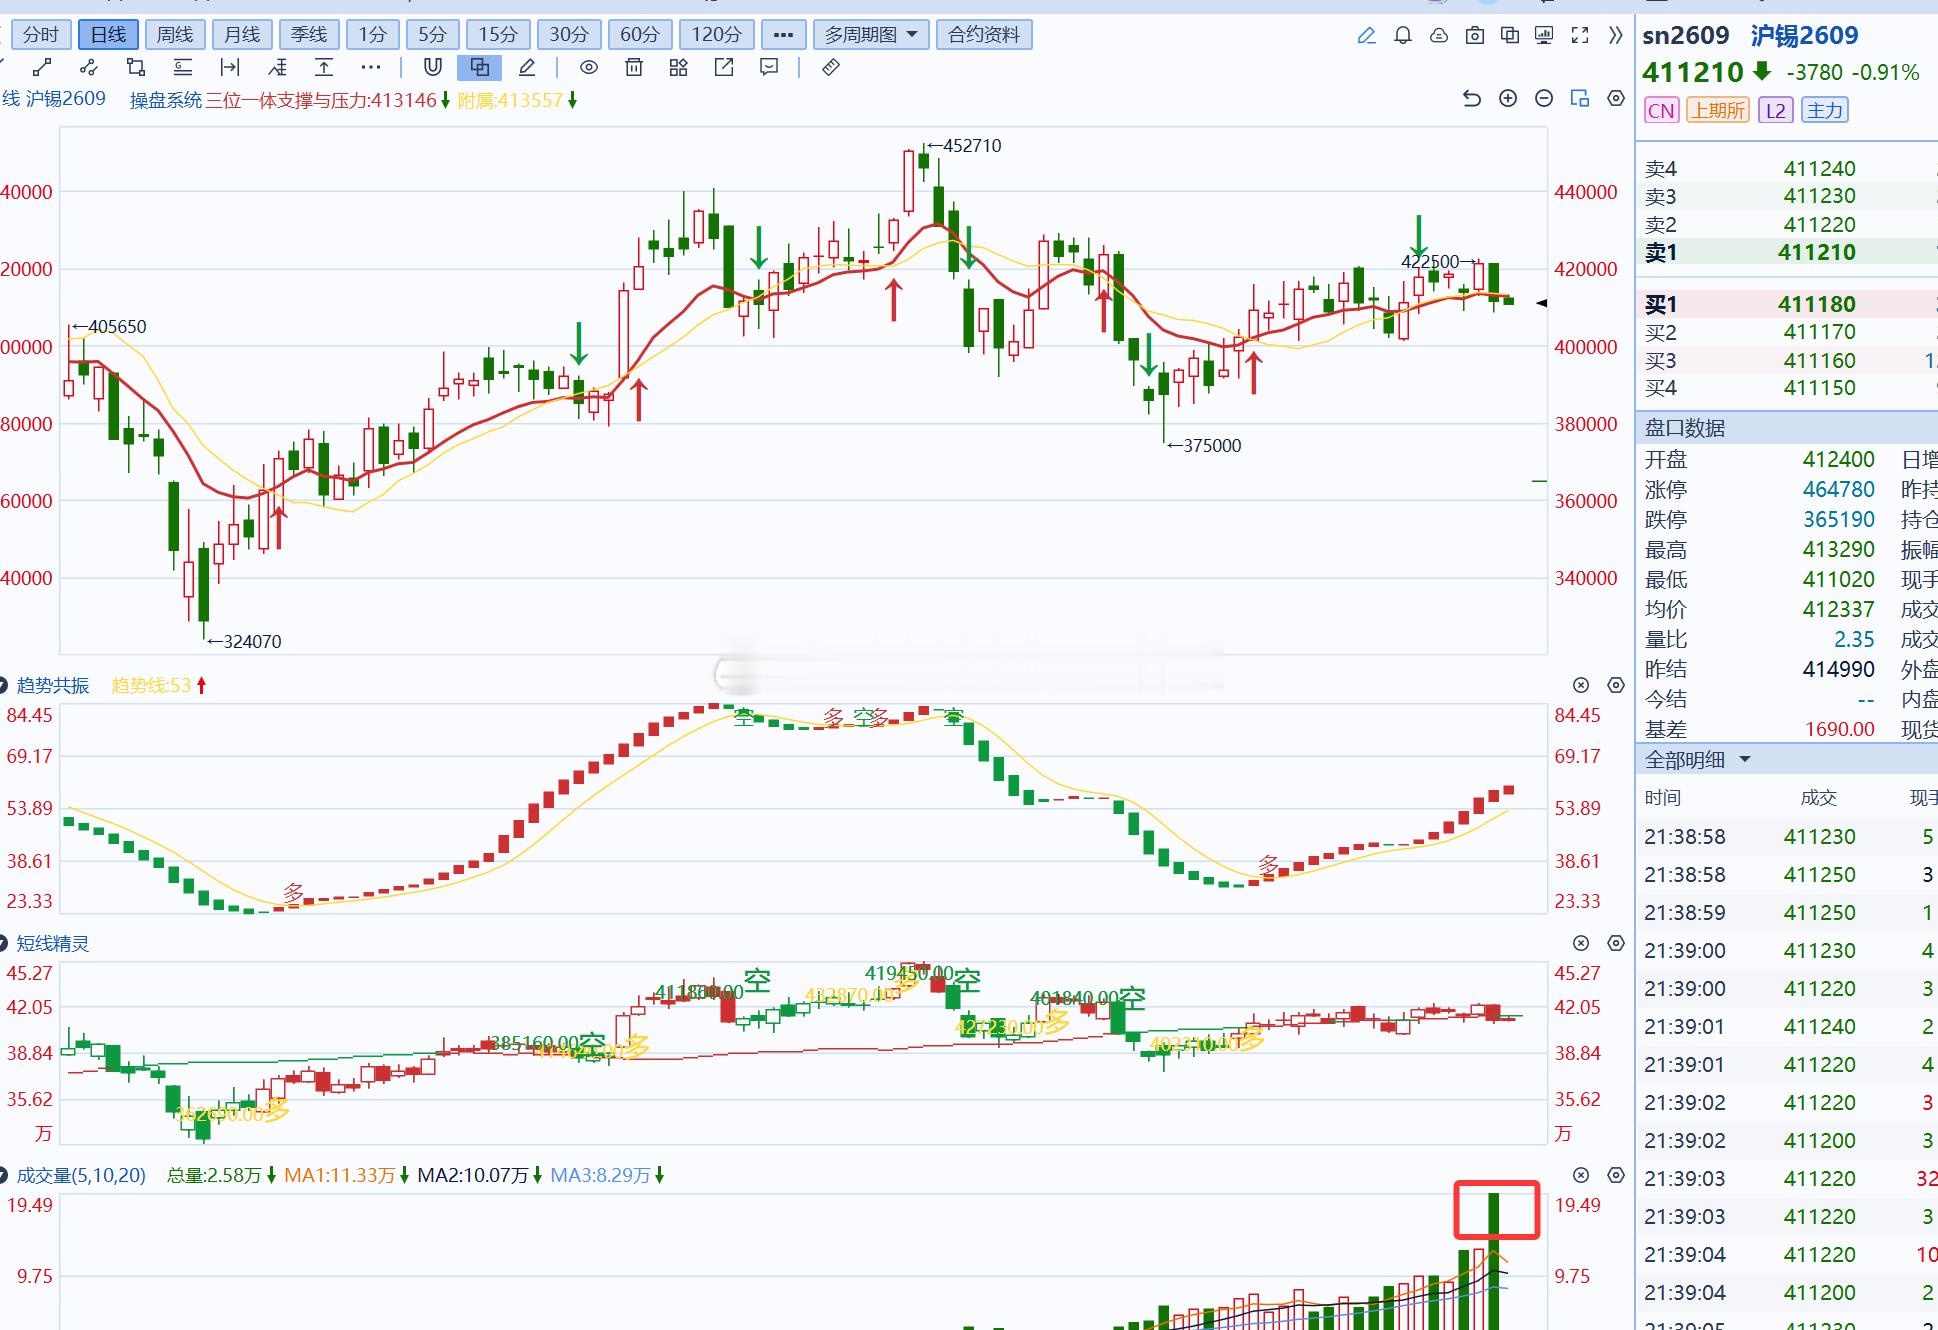Zoom out the main chart
The width and height of the screenshot is (1938, 1330).
[1544, 98]
